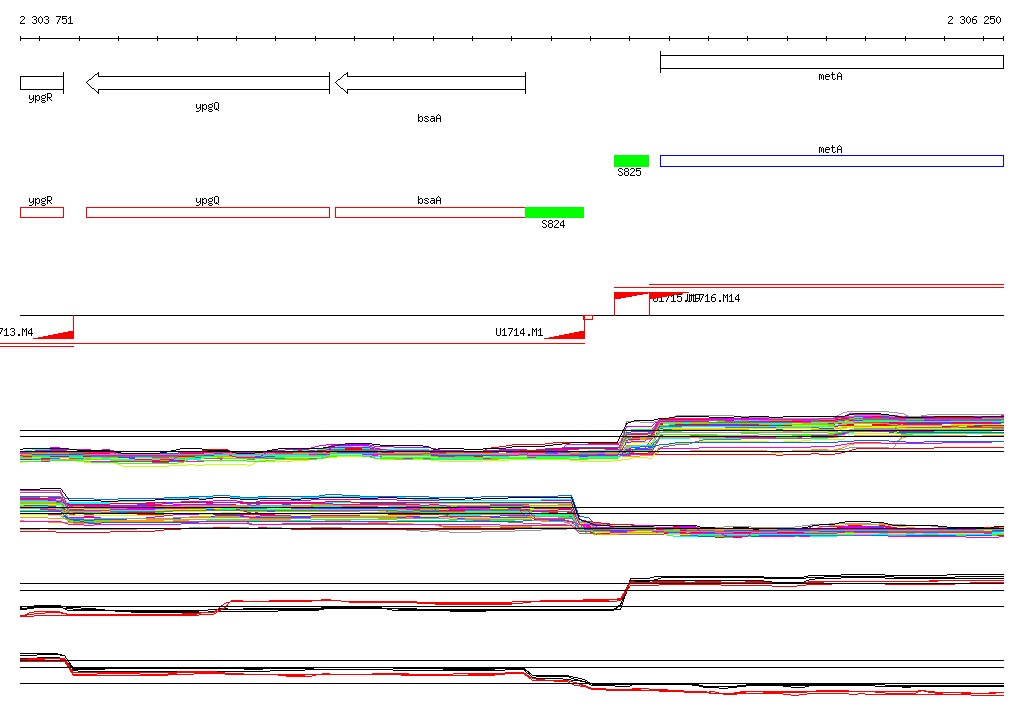Click the S825 label
Viewport: 1024px width, 714px height.
(x=630, y=172)
